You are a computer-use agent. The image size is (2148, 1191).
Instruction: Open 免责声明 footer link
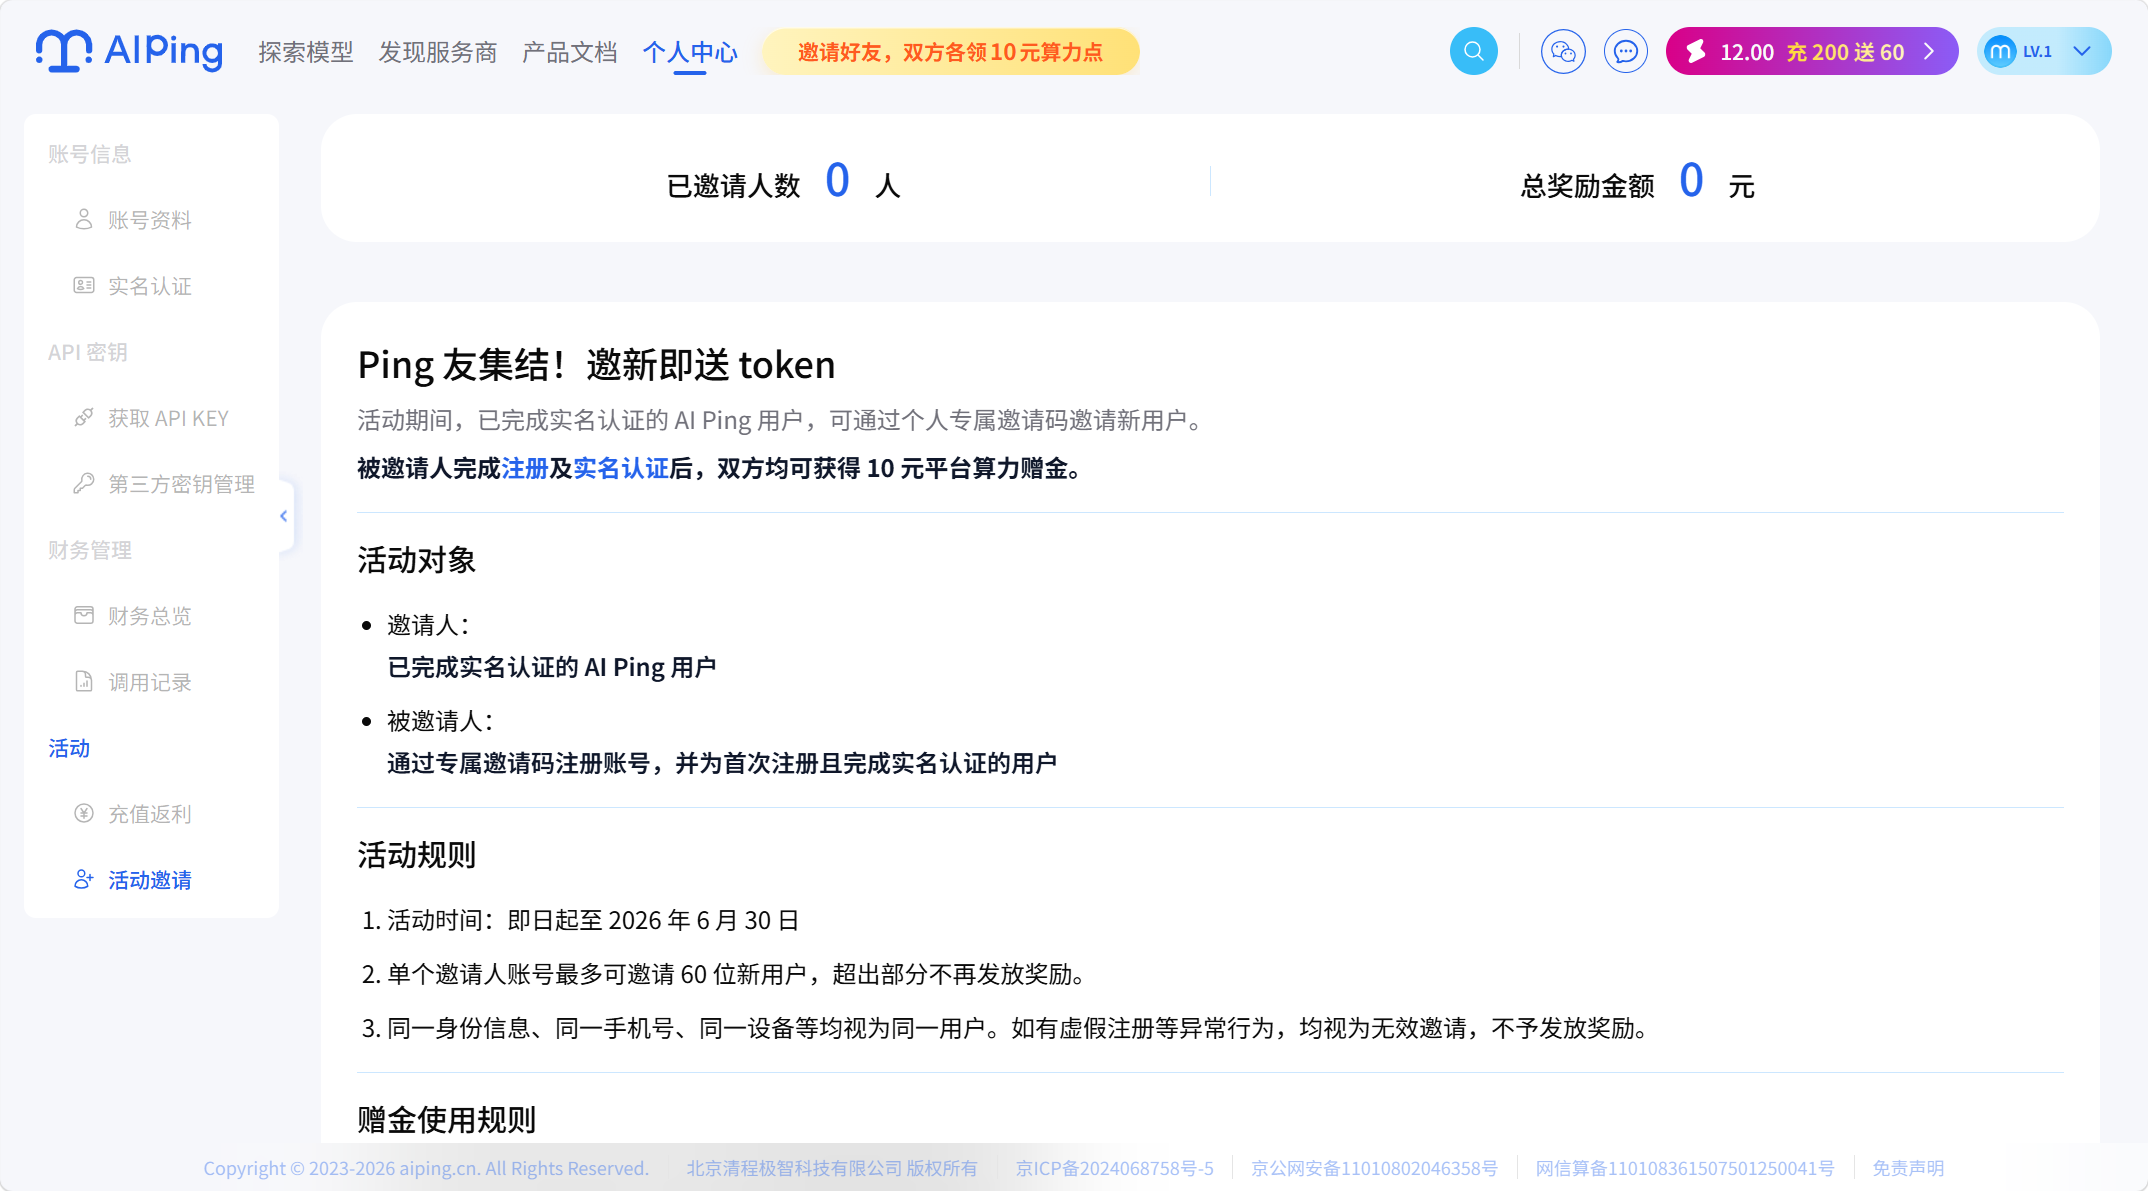tap(1908, 1168)
